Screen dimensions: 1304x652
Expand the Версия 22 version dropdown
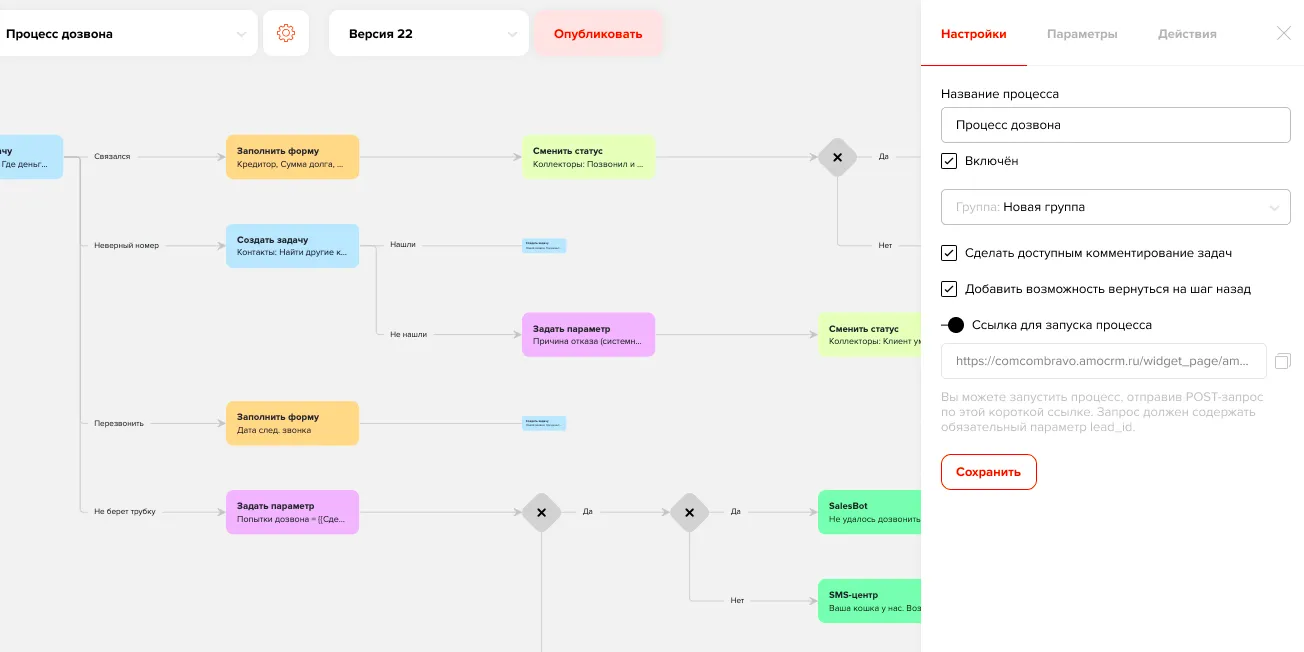tap(428, 34)
